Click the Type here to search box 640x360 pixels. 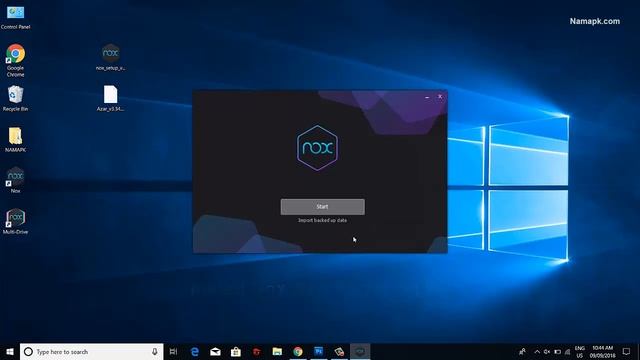(x=91, y=351)
